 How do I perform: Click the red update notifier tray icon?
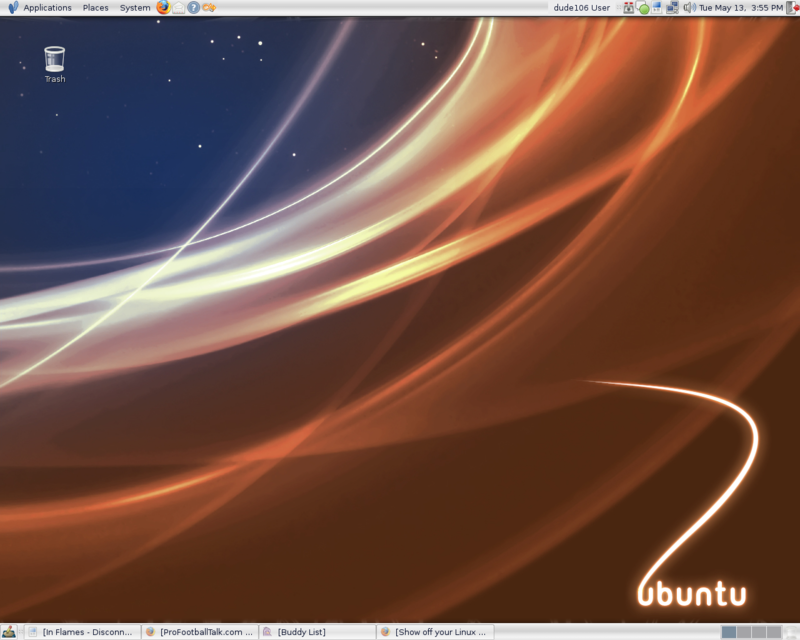[x=629, y=8]
